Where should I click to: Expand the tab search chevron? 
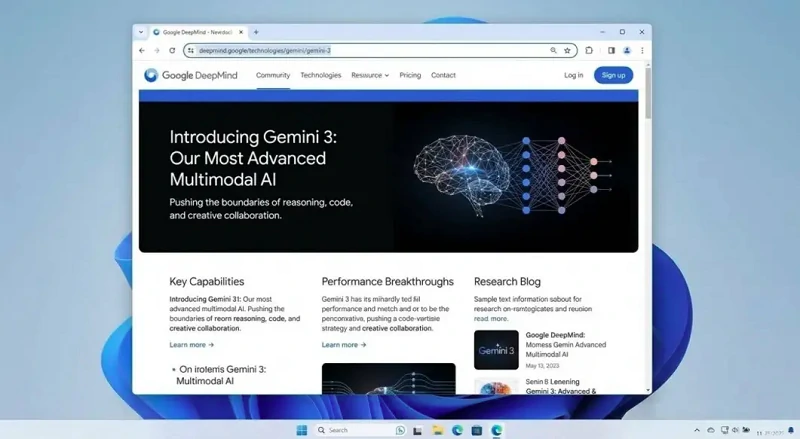coord(141,32)
